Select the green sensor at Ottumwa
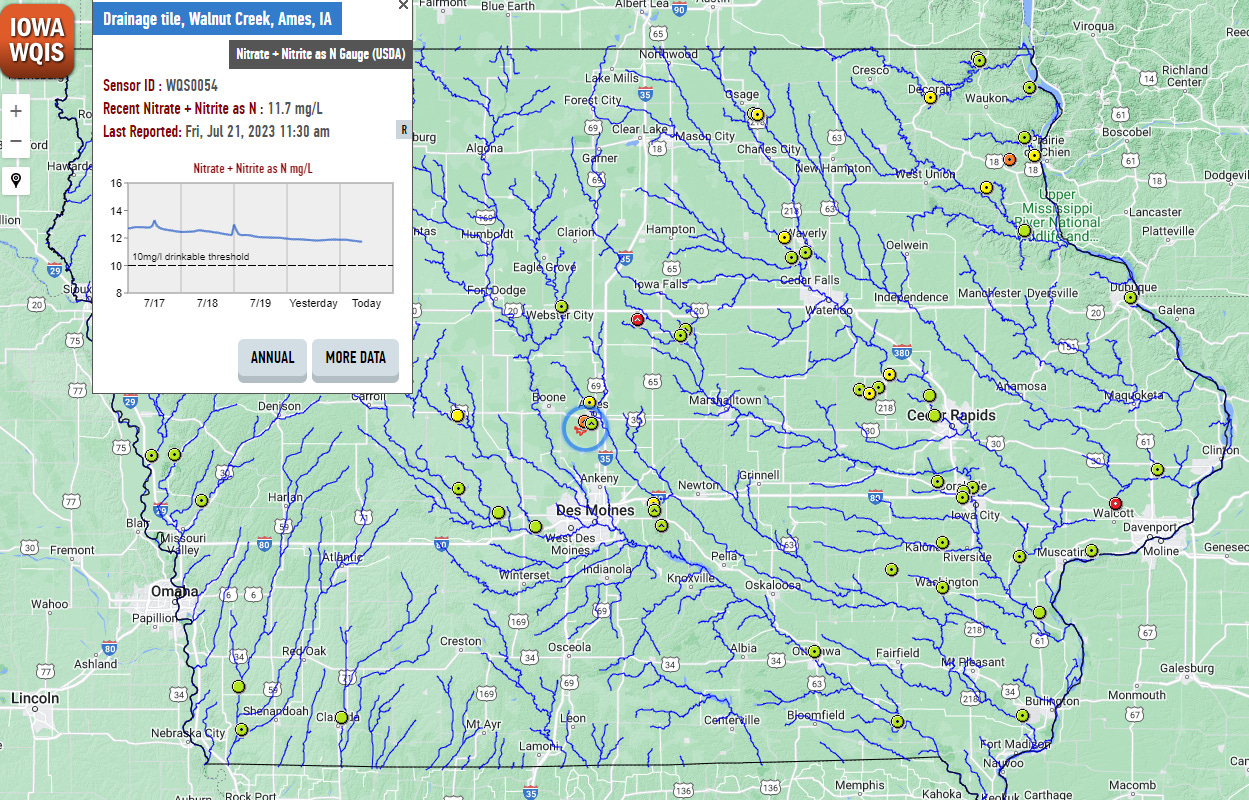The height and width of the screenshot is (800, 1249). click(x=815, y=651)
